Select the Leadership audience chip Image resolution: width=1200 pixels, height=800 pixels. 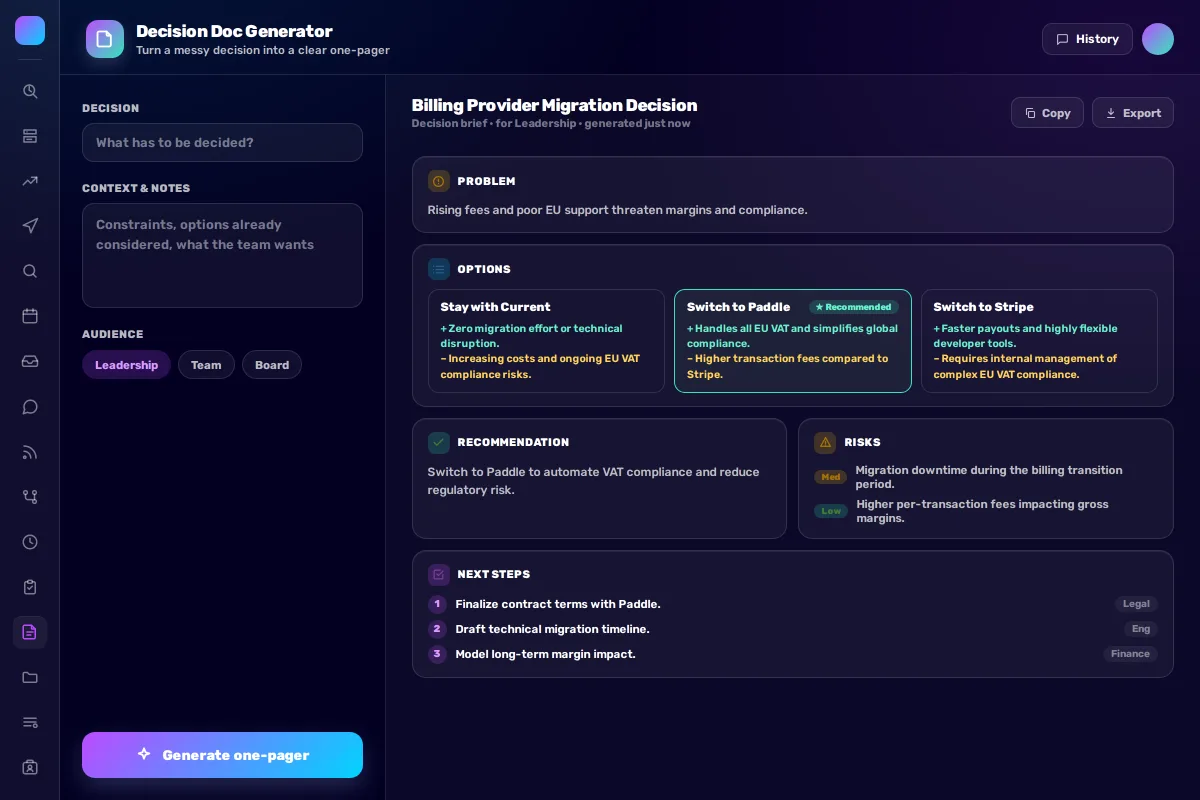pos(126,365)
